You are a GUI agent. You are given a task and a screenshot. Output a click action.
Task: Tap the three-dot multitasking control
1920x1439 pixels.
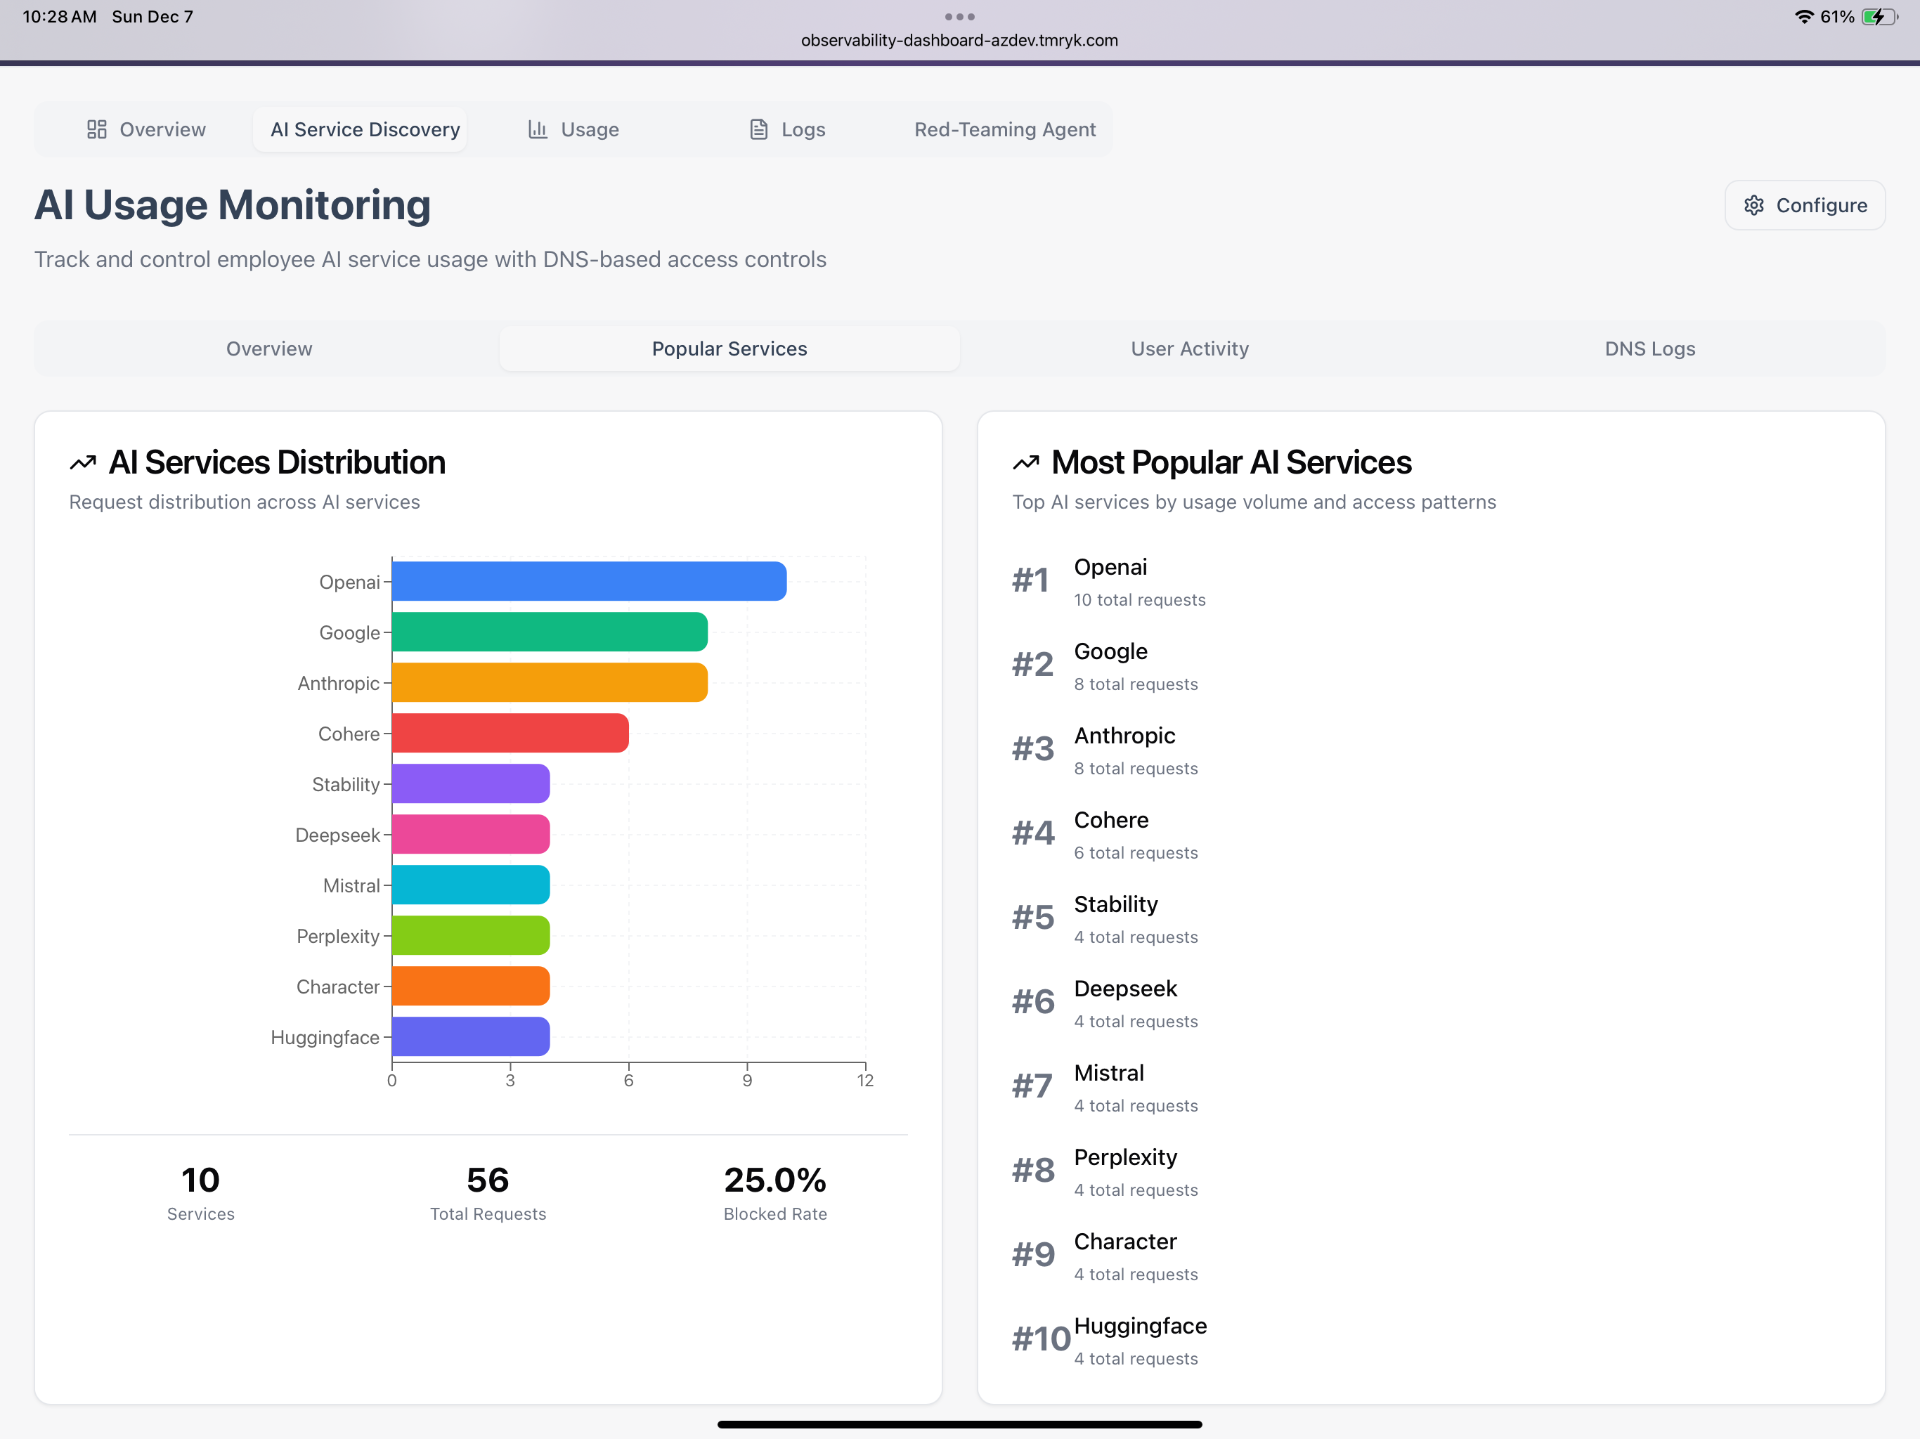(x=960, y=16)
